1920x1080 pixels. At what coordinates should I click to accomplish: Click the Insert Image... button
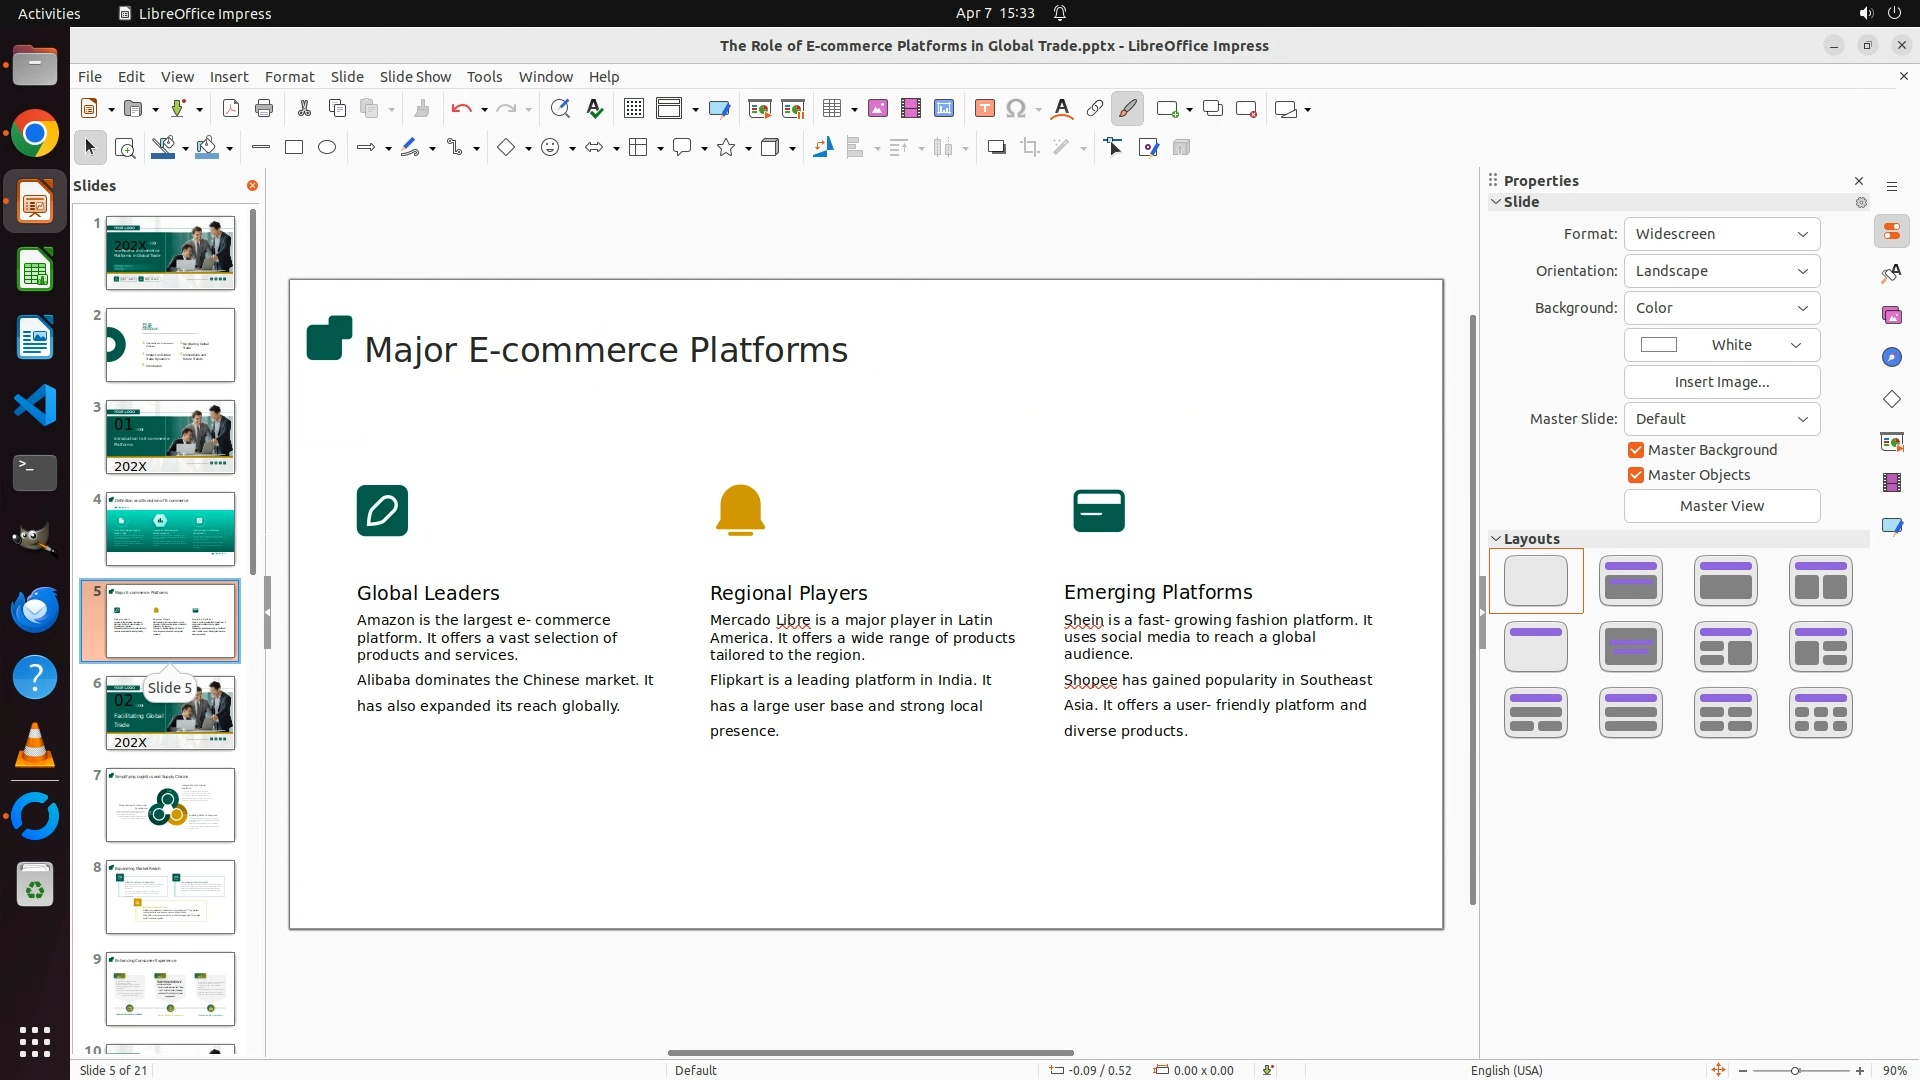click(x=1721, y=382)
